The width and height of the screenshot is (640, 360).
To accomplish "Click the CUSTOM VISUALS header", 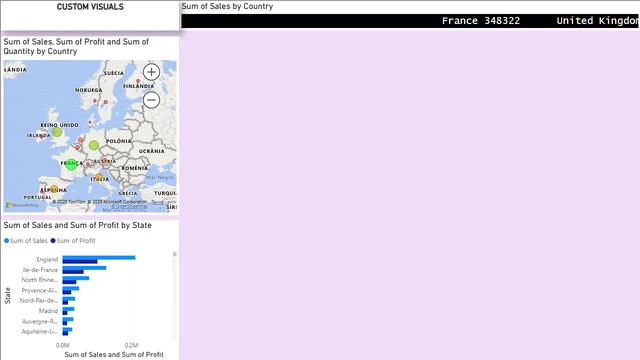I will pos(90,7).
